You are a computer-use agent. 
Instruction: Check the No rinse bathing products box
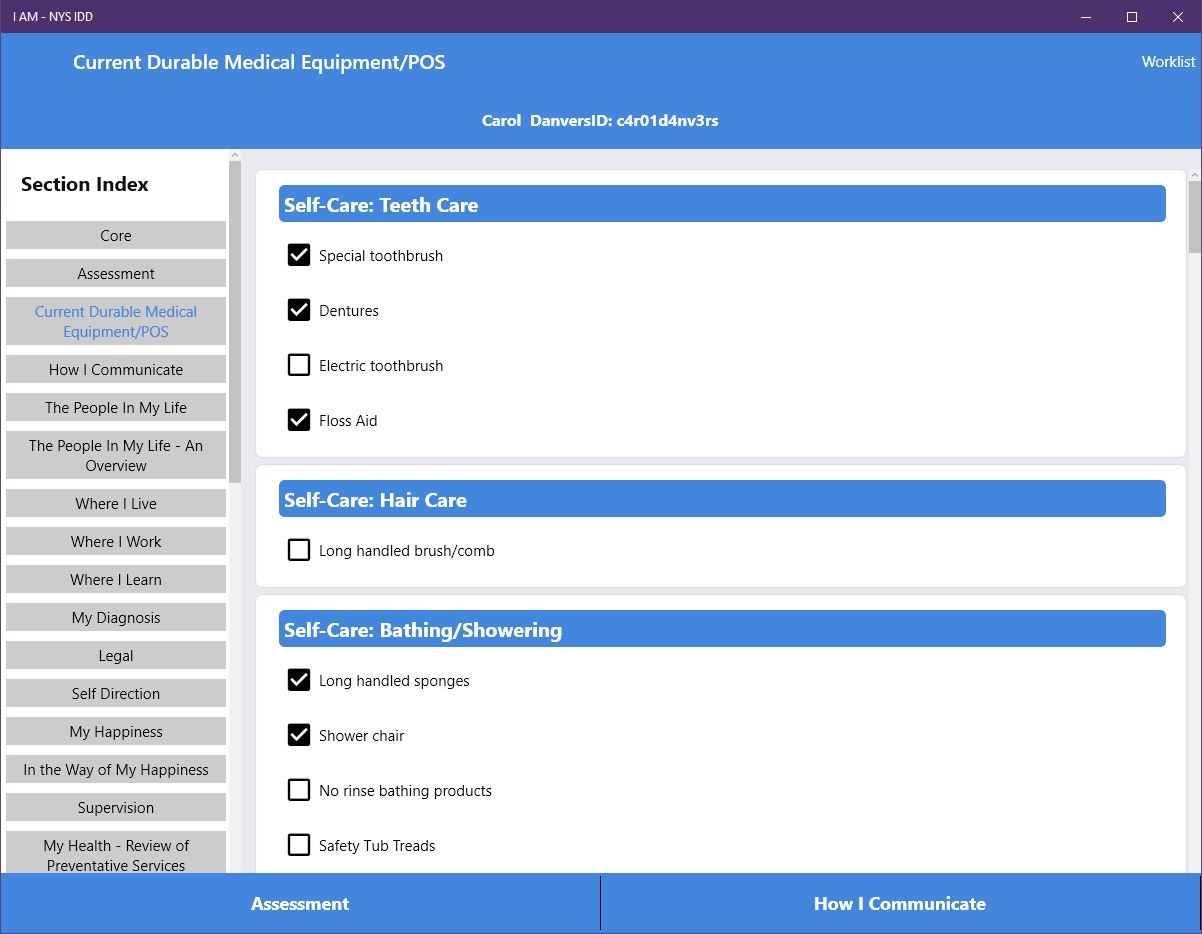point(298,790)
